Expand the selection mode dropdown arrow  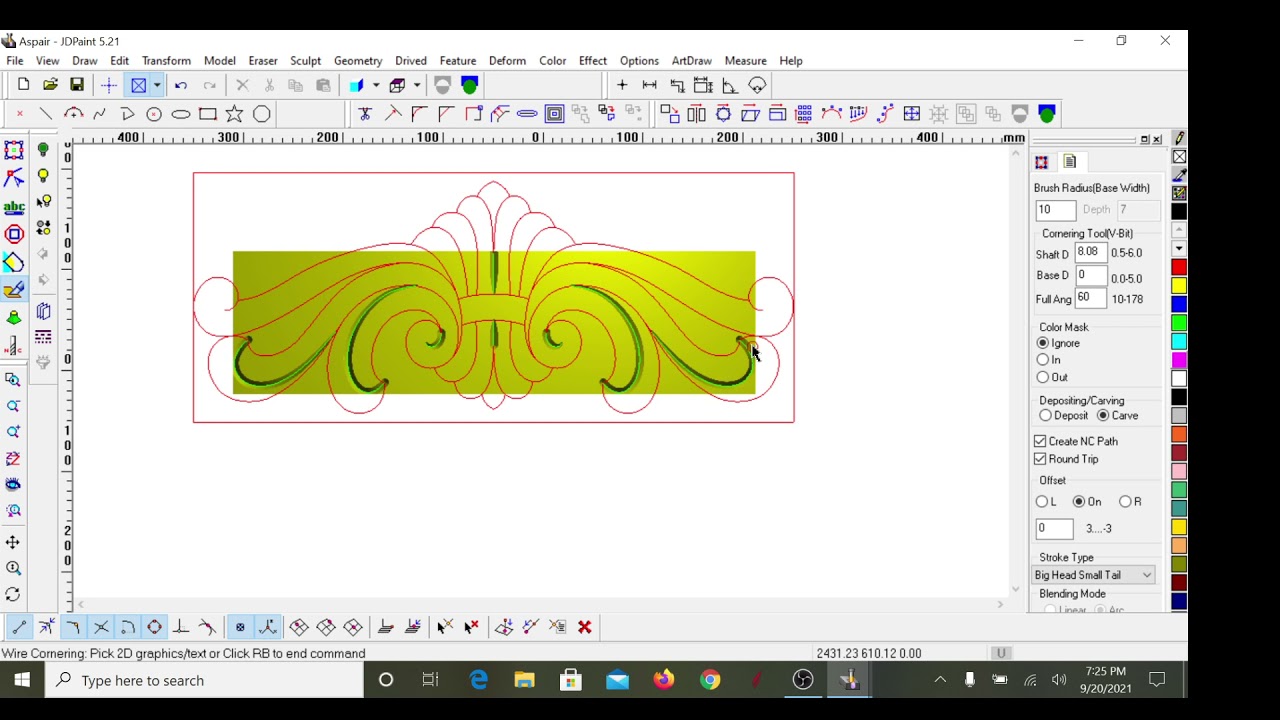[157, 86]
